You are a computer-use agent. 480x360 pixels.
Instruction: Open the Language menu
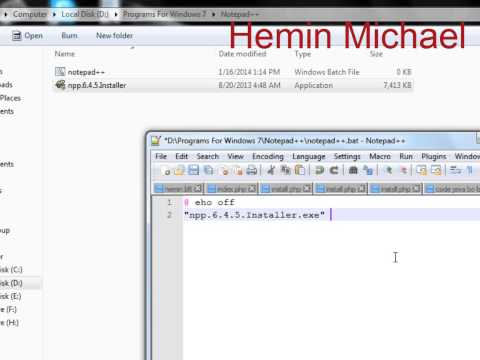point(309,156)
